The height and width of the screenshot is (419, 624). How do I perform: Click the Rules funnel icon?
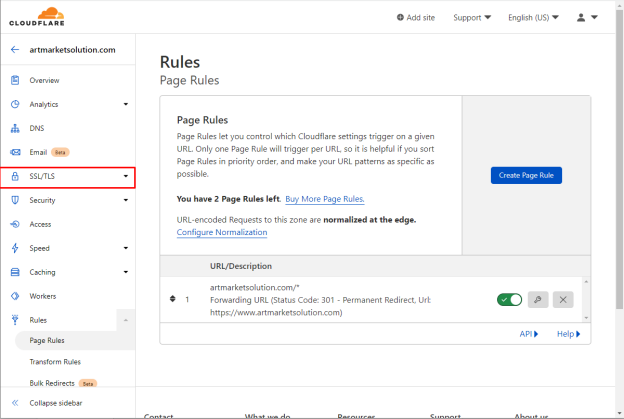15,320
